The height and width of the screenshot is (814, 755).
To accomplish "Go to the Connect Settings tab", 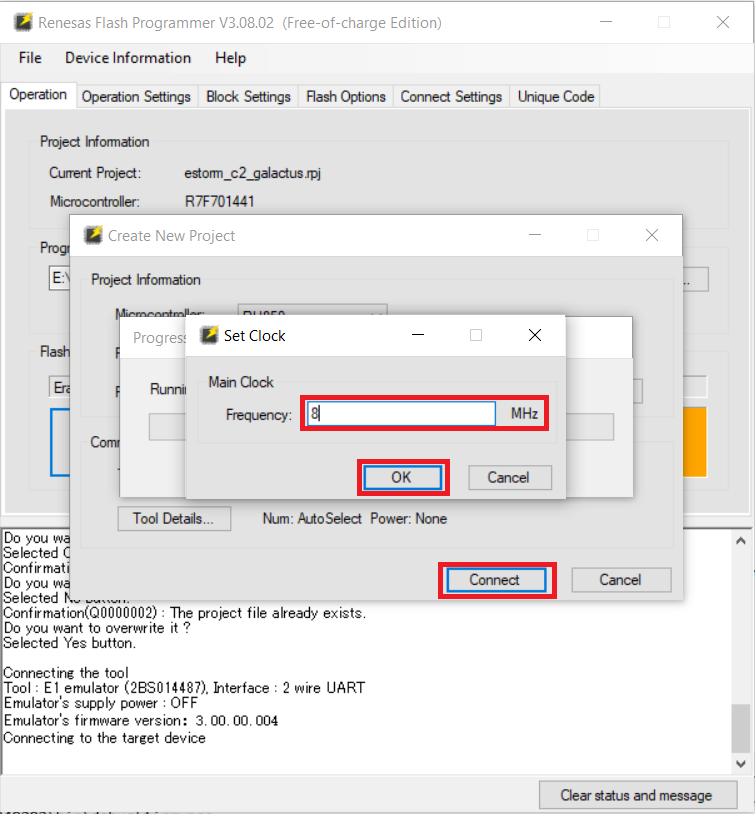I will pyautogui.click(x=451, y=97).
